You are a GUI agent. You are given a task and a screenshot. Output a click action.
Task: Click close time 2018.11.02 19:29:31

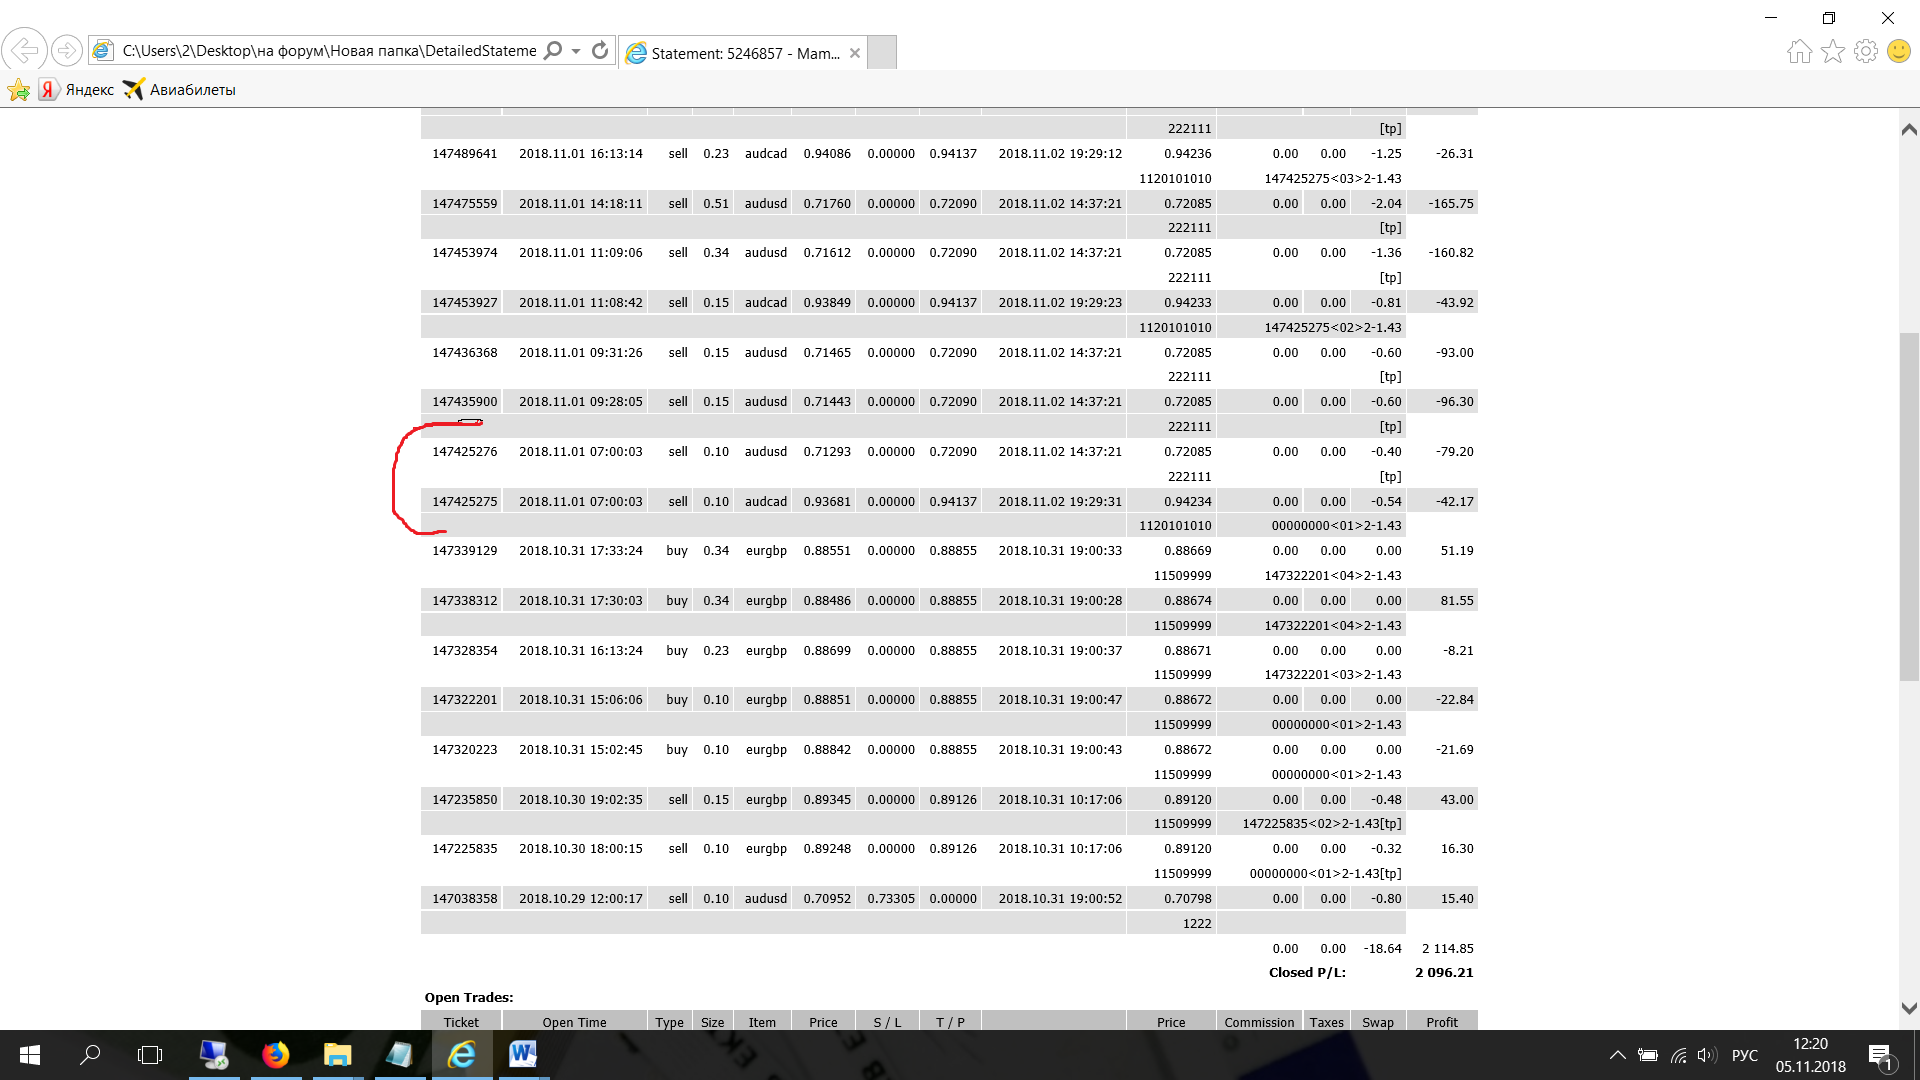coord(1060,502)
